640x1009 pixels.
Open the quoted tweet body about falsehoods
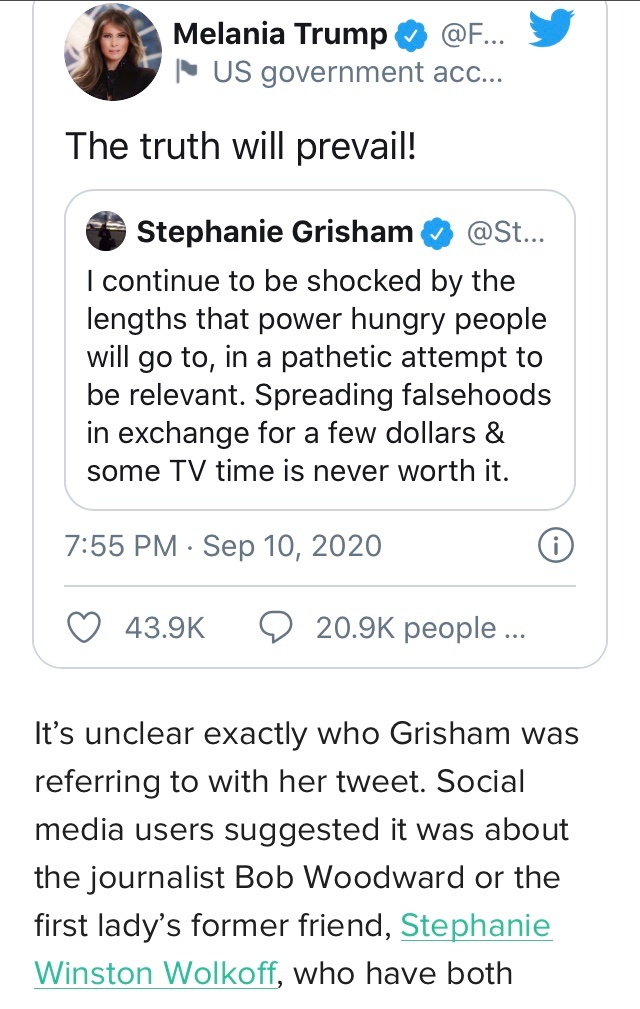coord(319,376)
